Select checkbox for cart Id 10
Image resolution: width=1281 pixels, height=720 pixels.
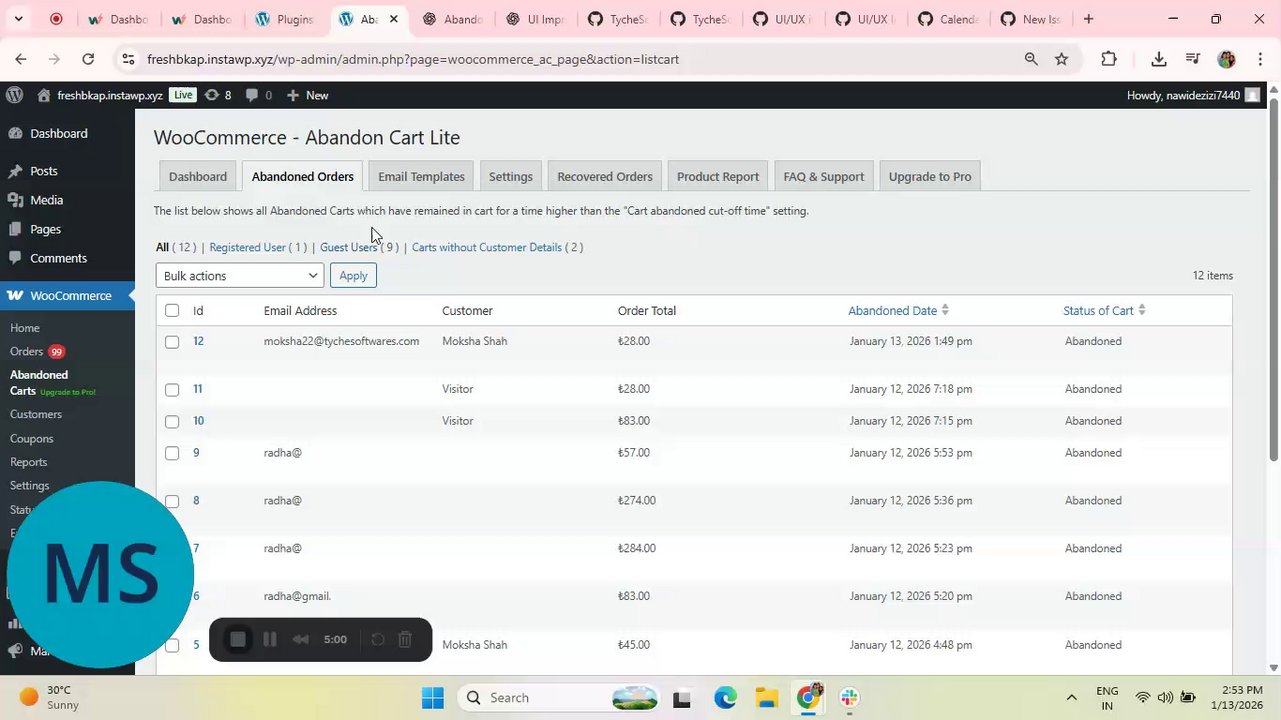point(172,422)
